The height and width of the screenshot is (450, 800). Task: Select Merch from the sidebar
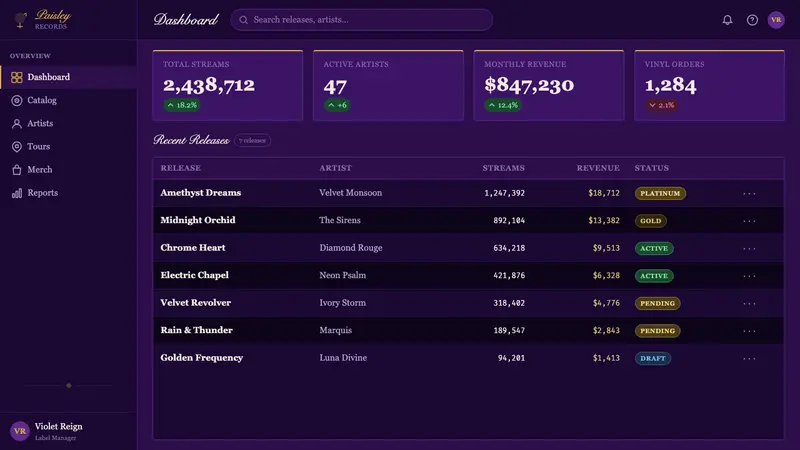68,170
